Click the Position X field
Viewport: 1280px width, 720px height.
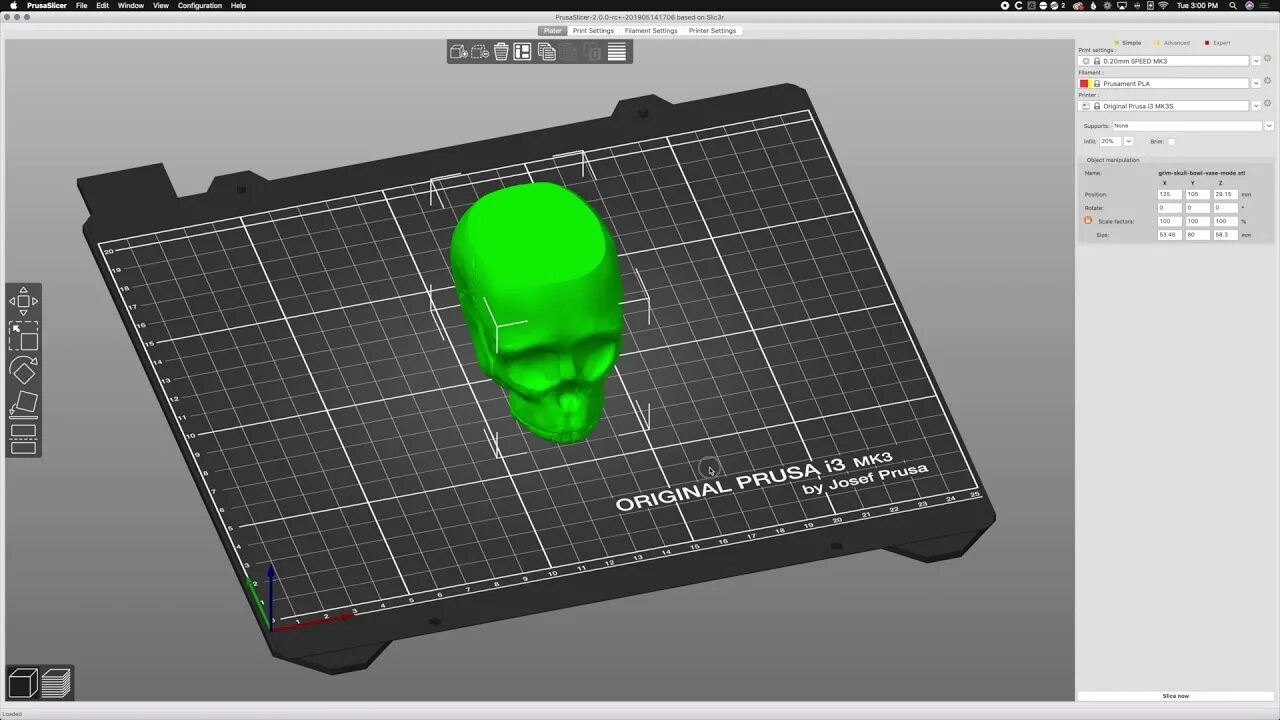pos(1168,194)
